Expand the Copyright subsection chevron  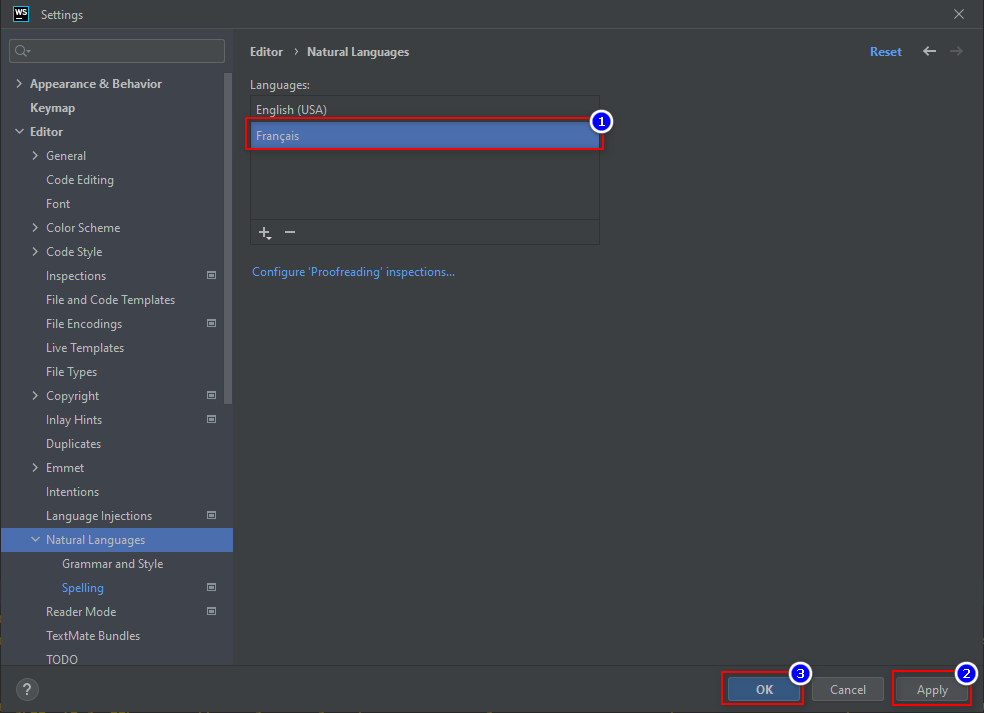click(35, 395)
